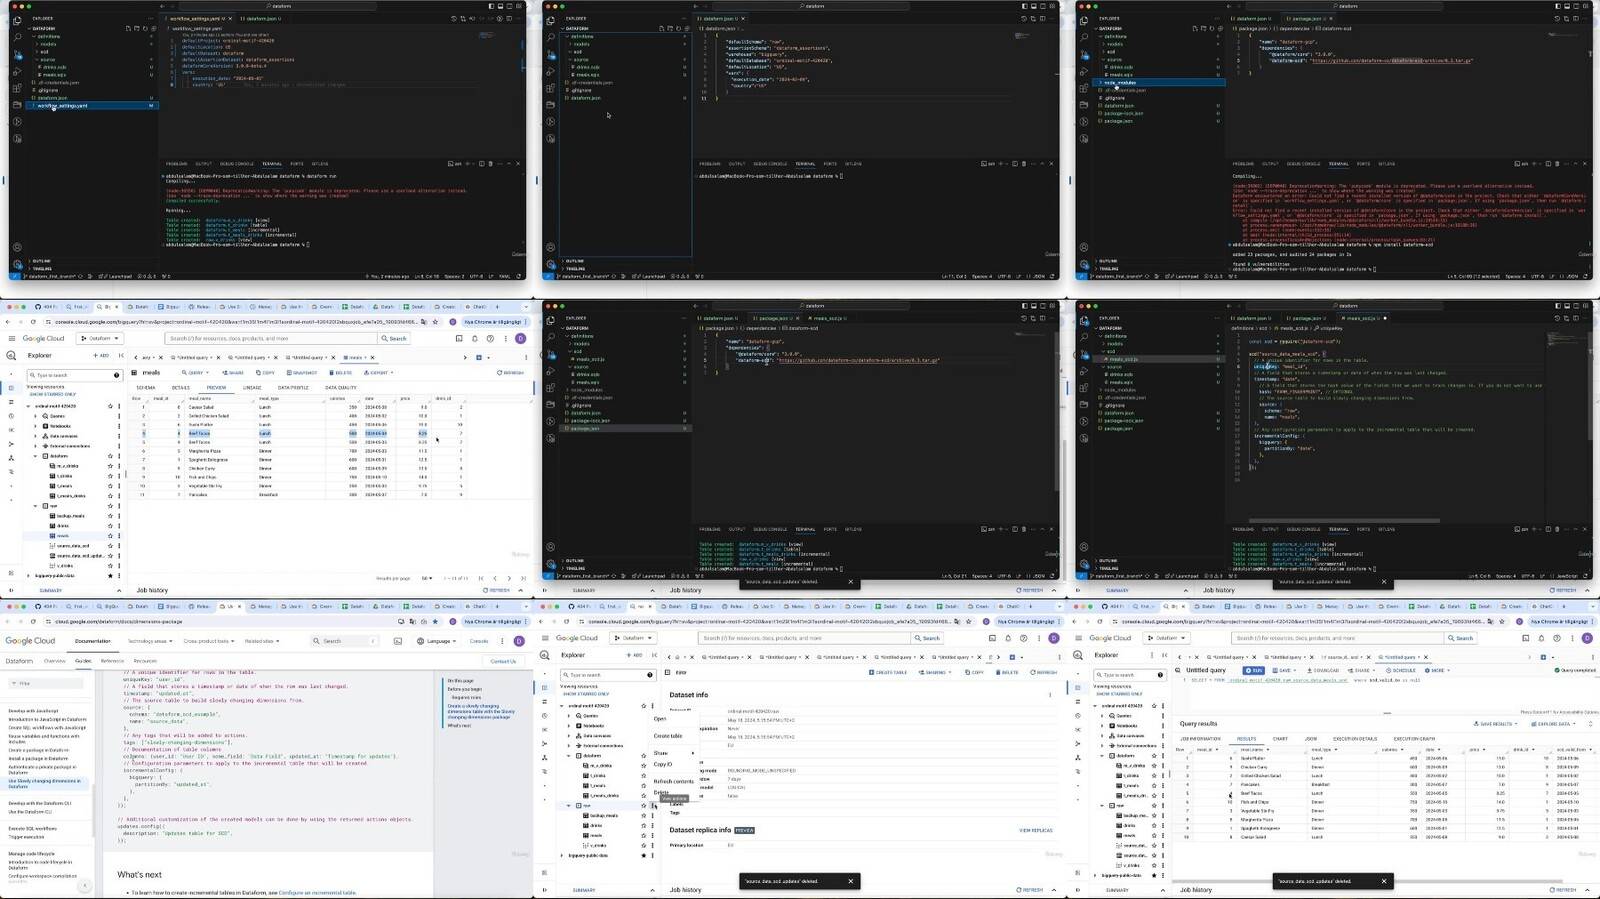Open help icon in Query results window
Image resolution: width=1600 pixels, height=899 pixels.
coord(1557,638)
